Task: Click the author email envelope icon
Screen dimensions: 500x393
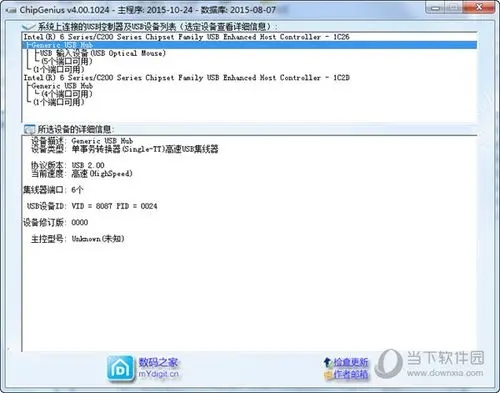Action: coord(328,375)
